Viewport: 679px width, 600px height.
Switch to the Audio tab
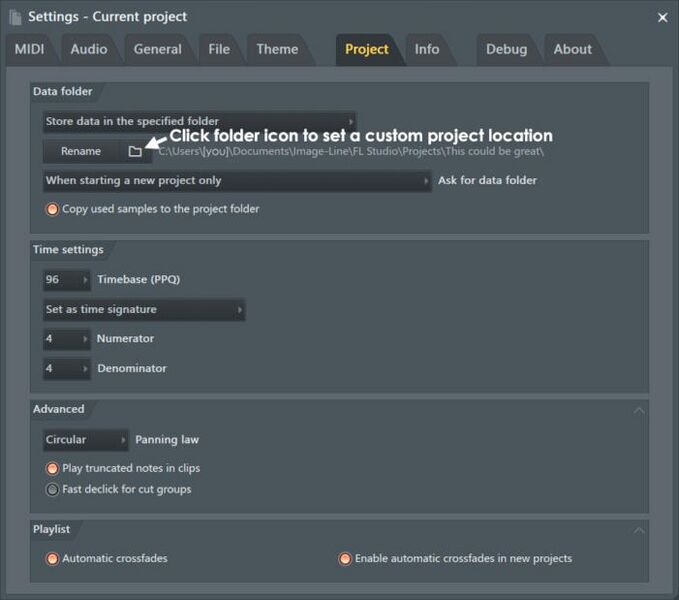coord(89,49)
